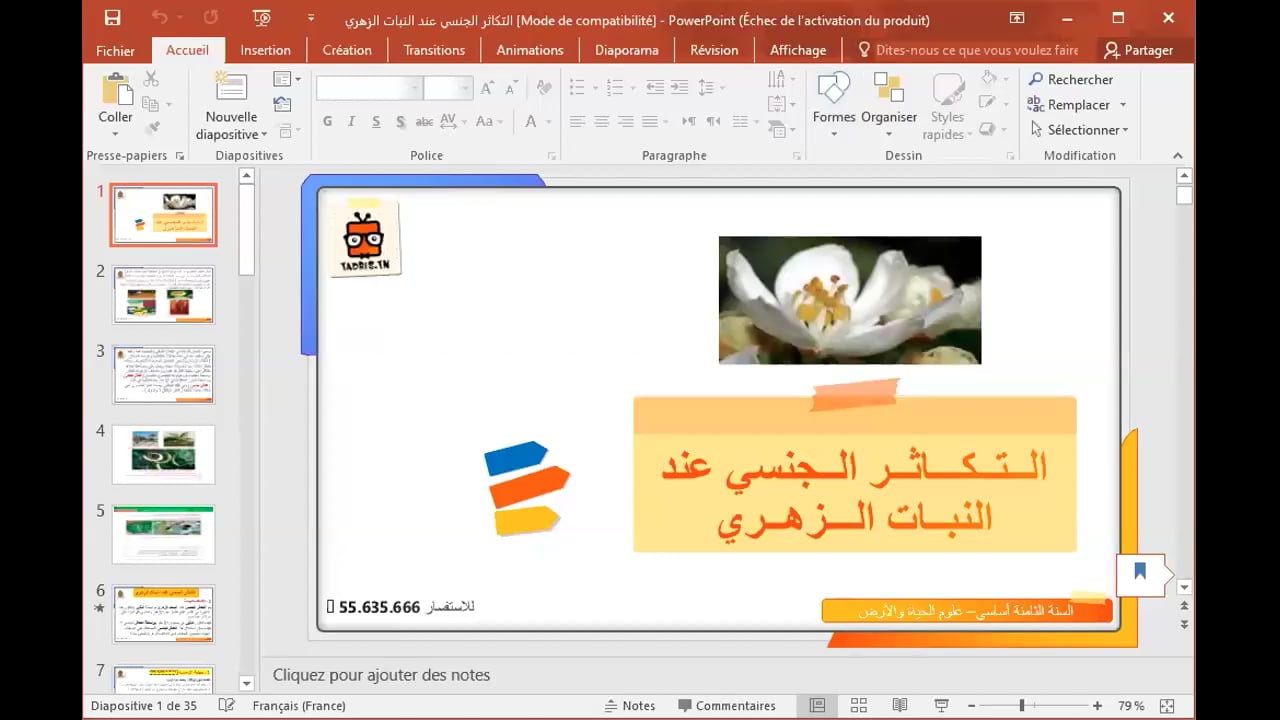Switch to Normal view in status bar
The image size is (1280, 720).
818,705
